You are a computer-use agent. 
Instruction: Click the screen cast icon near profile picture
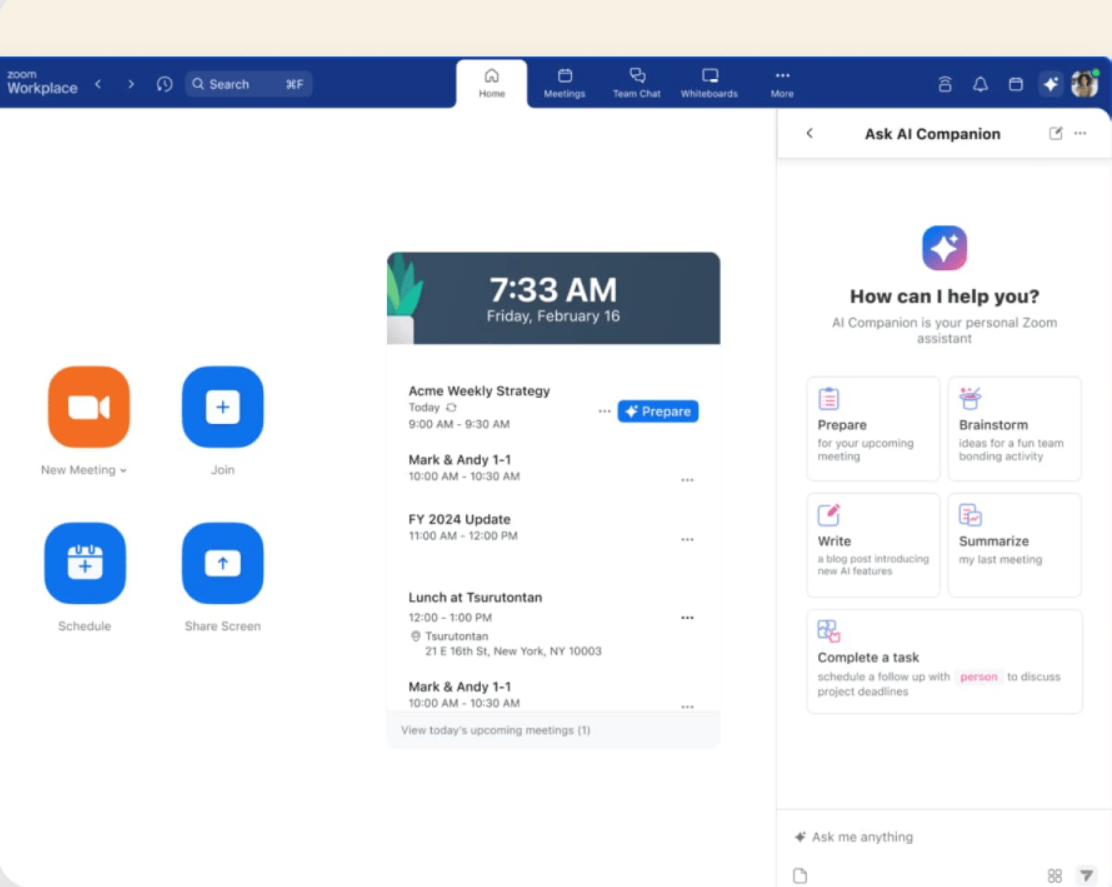point(944,84)
